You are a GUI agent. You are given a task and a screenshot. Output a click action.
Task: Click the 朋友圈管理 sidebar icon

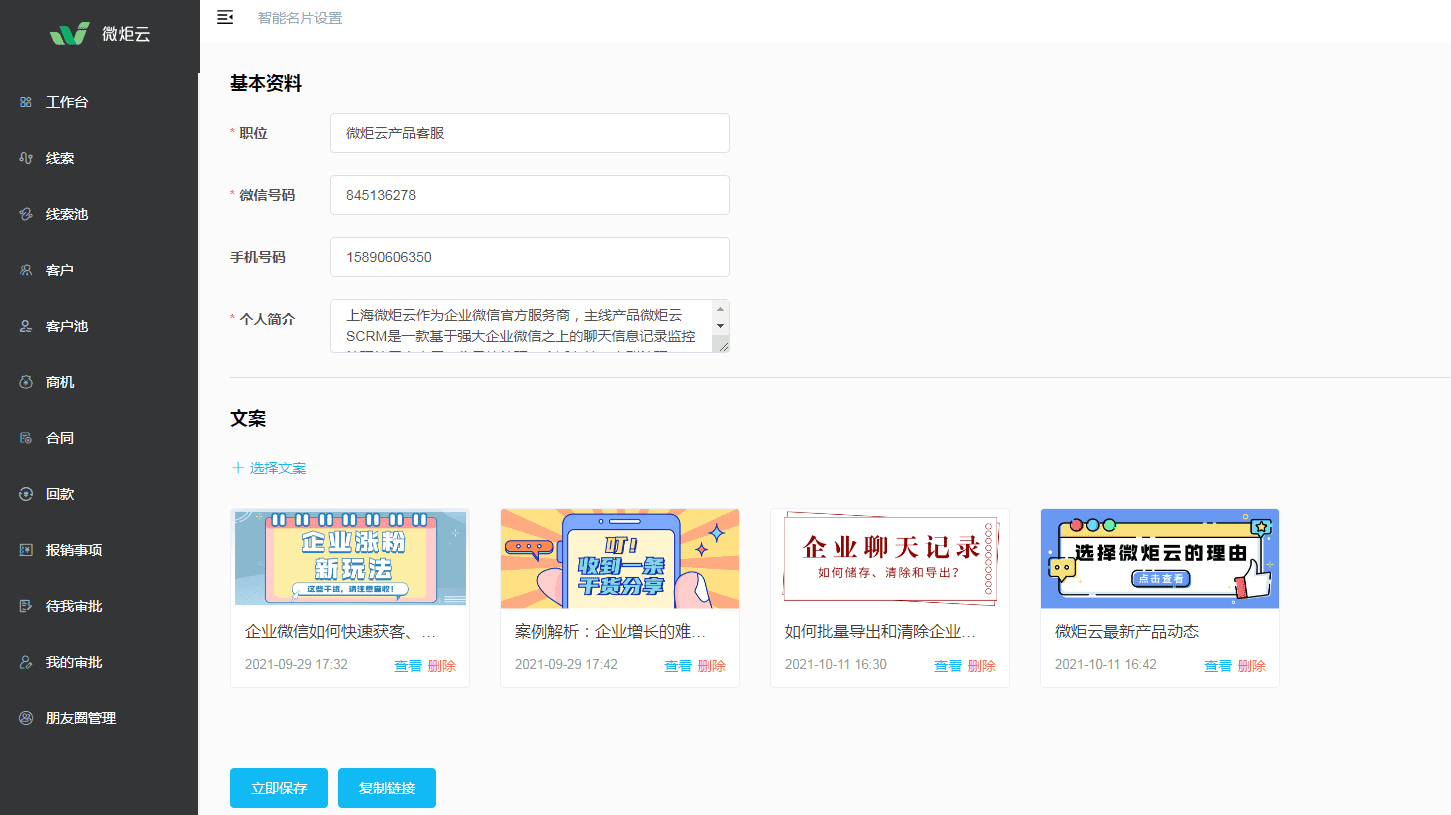[x=25, y=718]
